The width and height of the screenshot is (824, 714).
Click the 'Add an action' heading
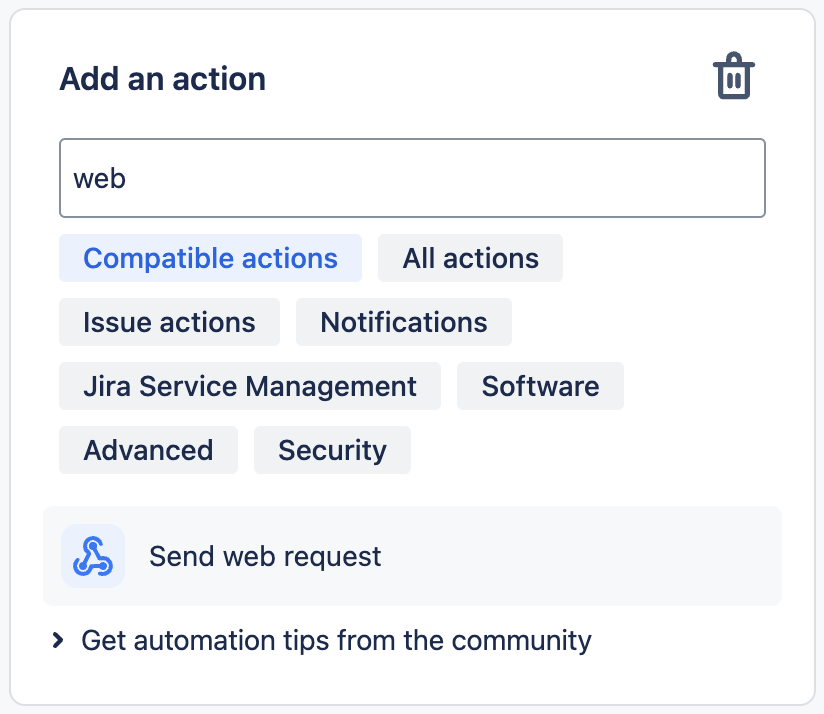coord(163,79)
